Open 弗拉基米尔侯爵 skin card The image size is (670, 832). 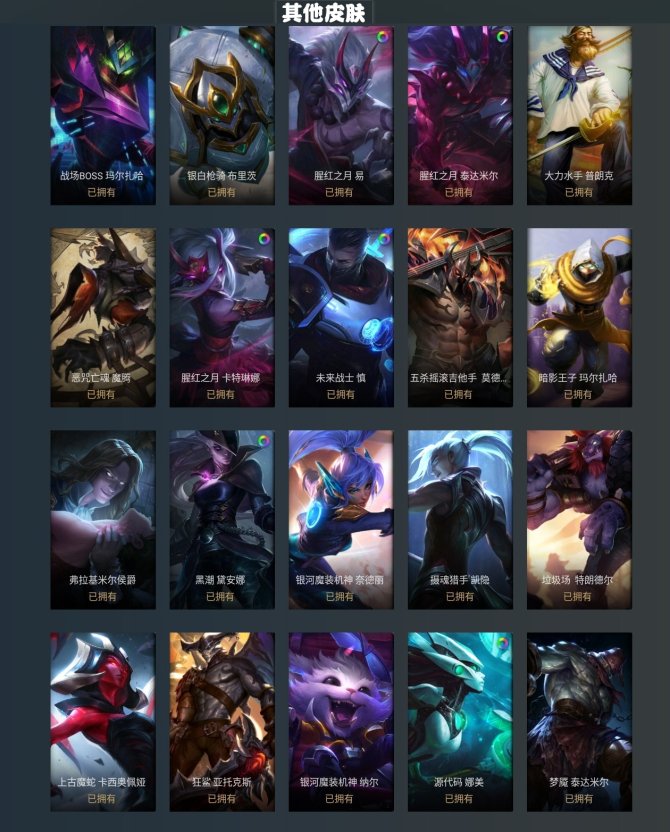tap(103, 520)
